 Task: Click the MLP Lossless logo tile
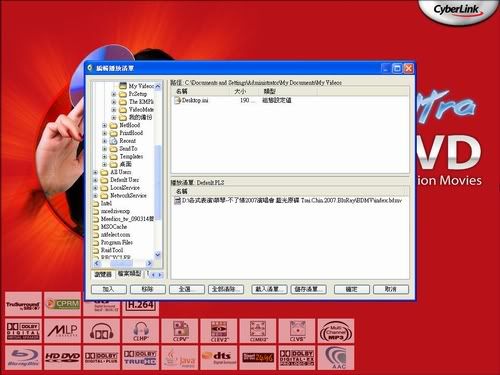tap(62, 331)
